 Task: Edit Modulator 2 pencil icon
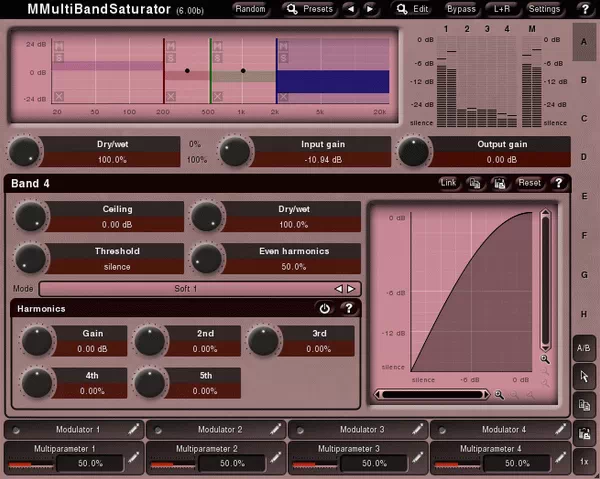coord(276,429)
